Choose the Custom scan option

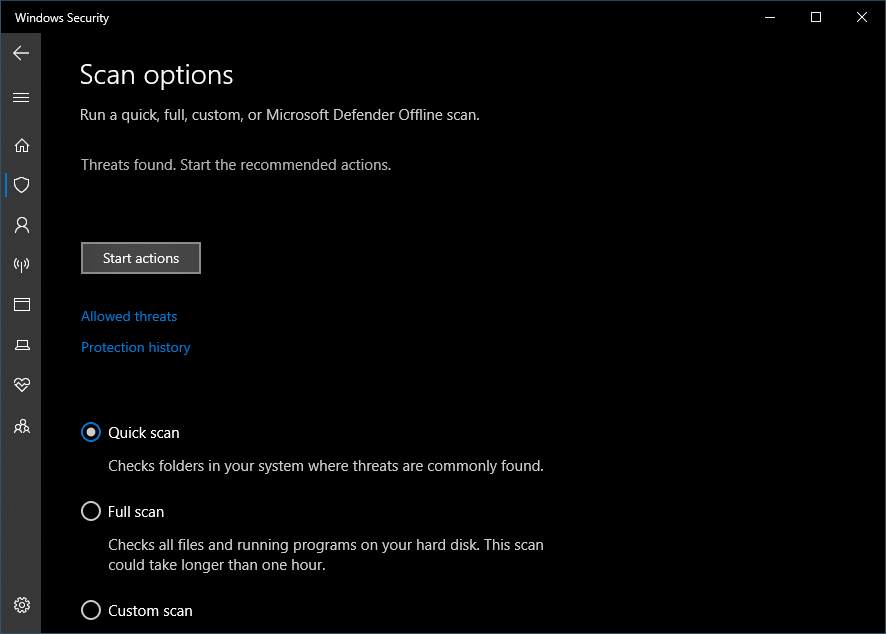[x=91, y=610]
